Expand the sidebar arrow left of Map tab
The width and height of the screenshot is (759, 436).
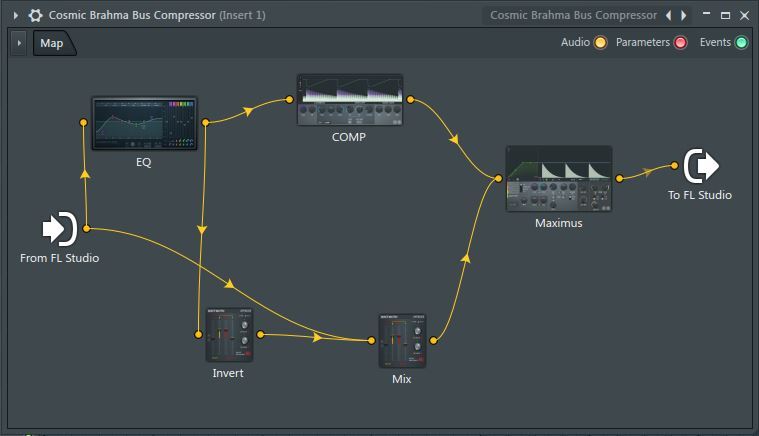pos(19,43)
